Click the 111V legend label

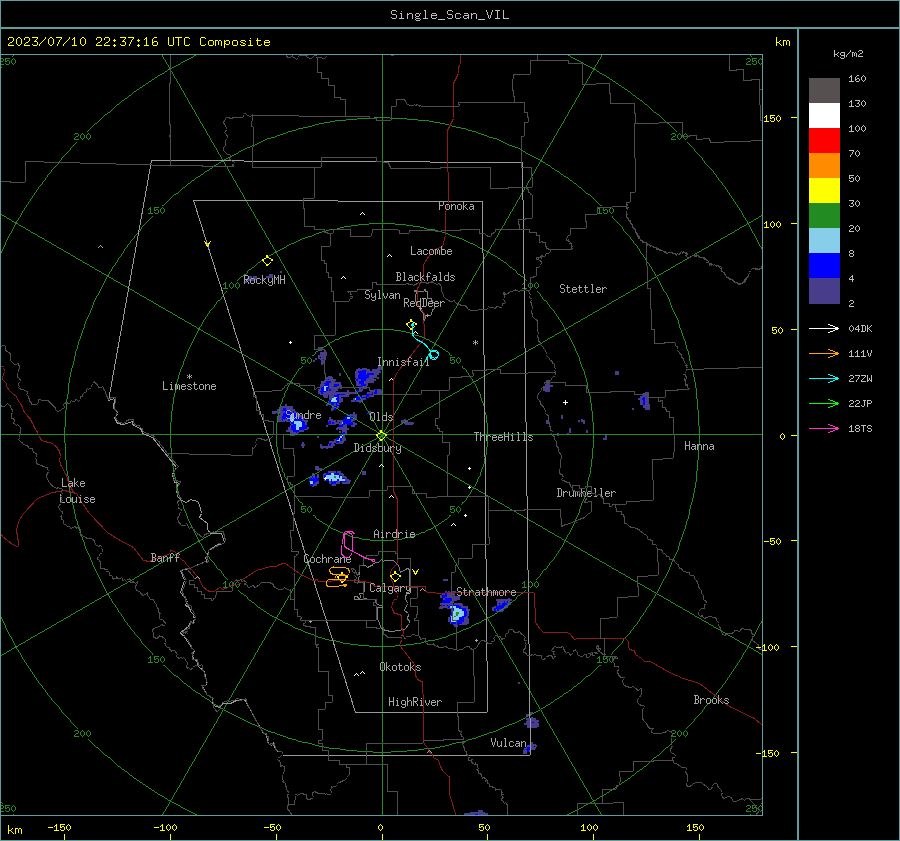coord(860,354)
